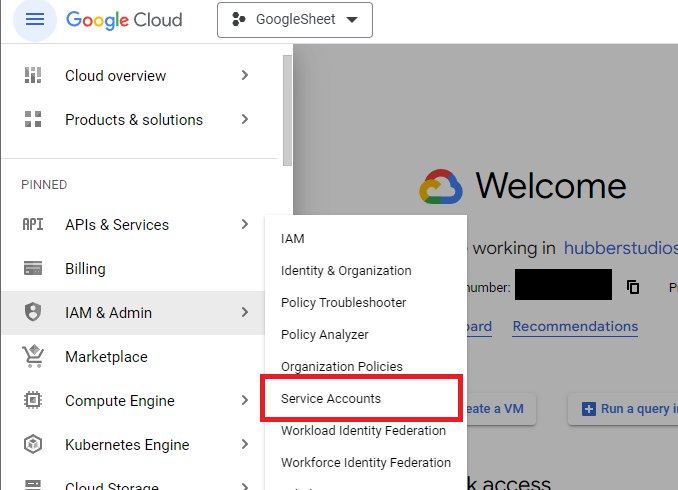Open Products & solutions menu item

click(x=138, y=119)
